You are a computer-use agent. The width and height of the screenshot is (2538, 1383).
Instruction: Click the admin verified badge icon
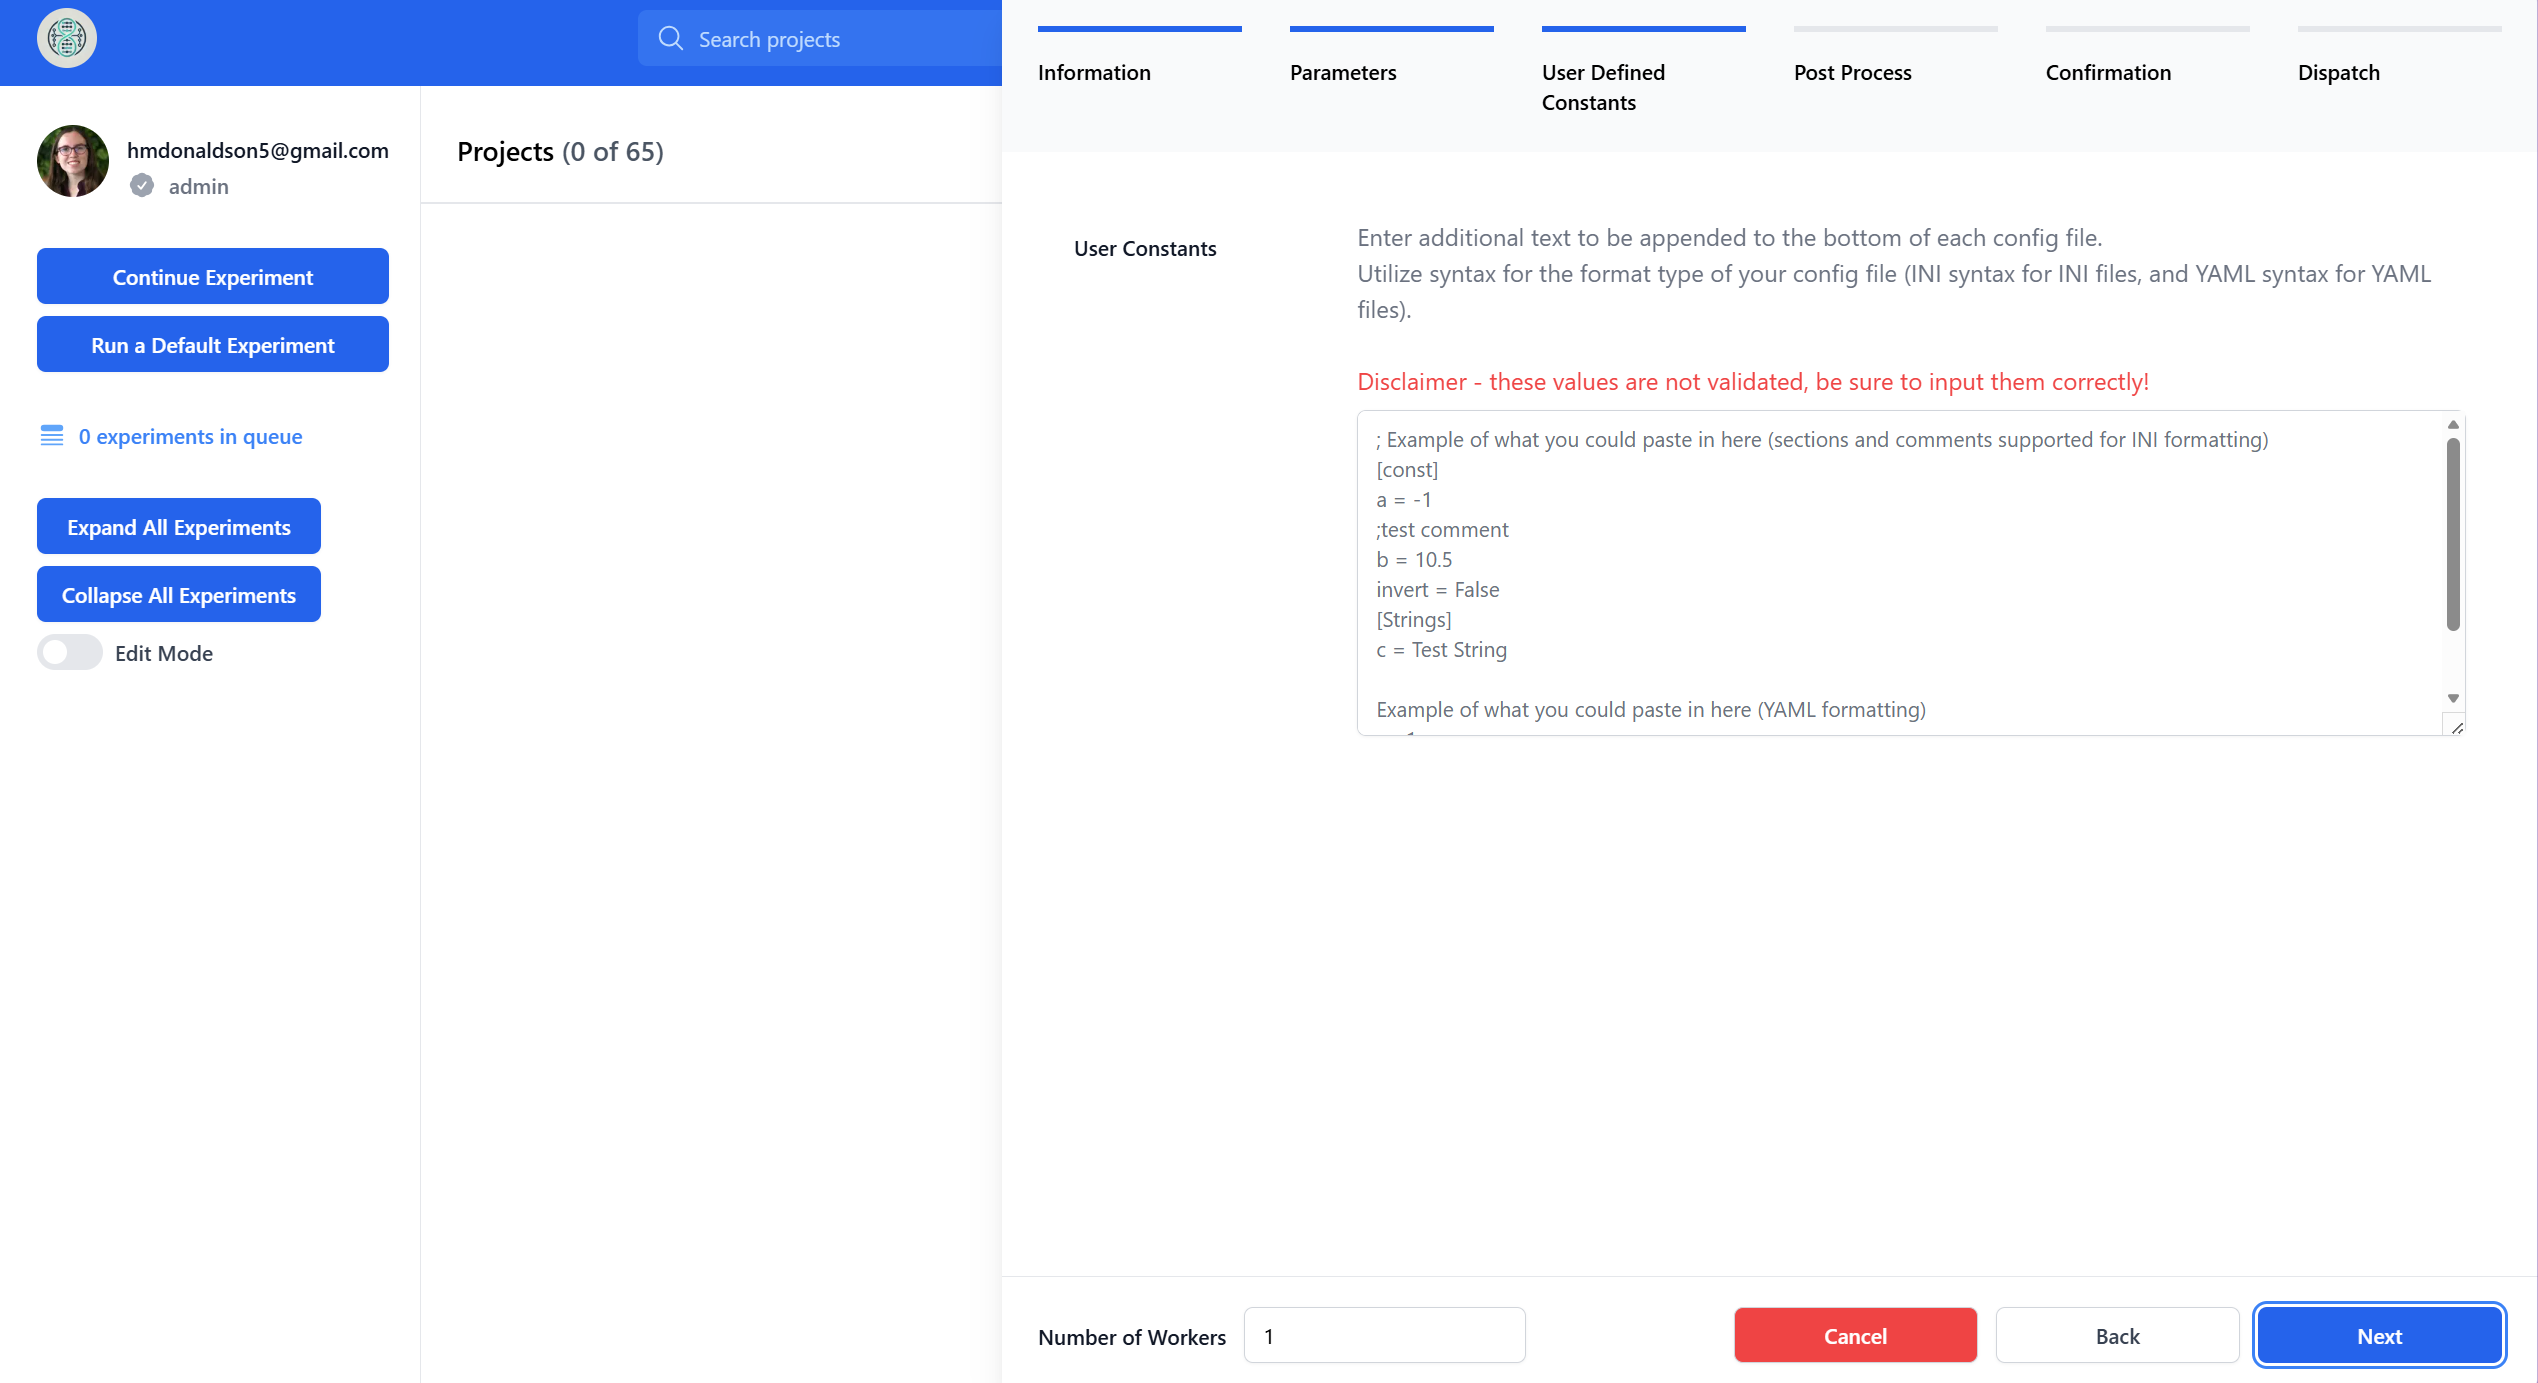[x=142, y=186]
